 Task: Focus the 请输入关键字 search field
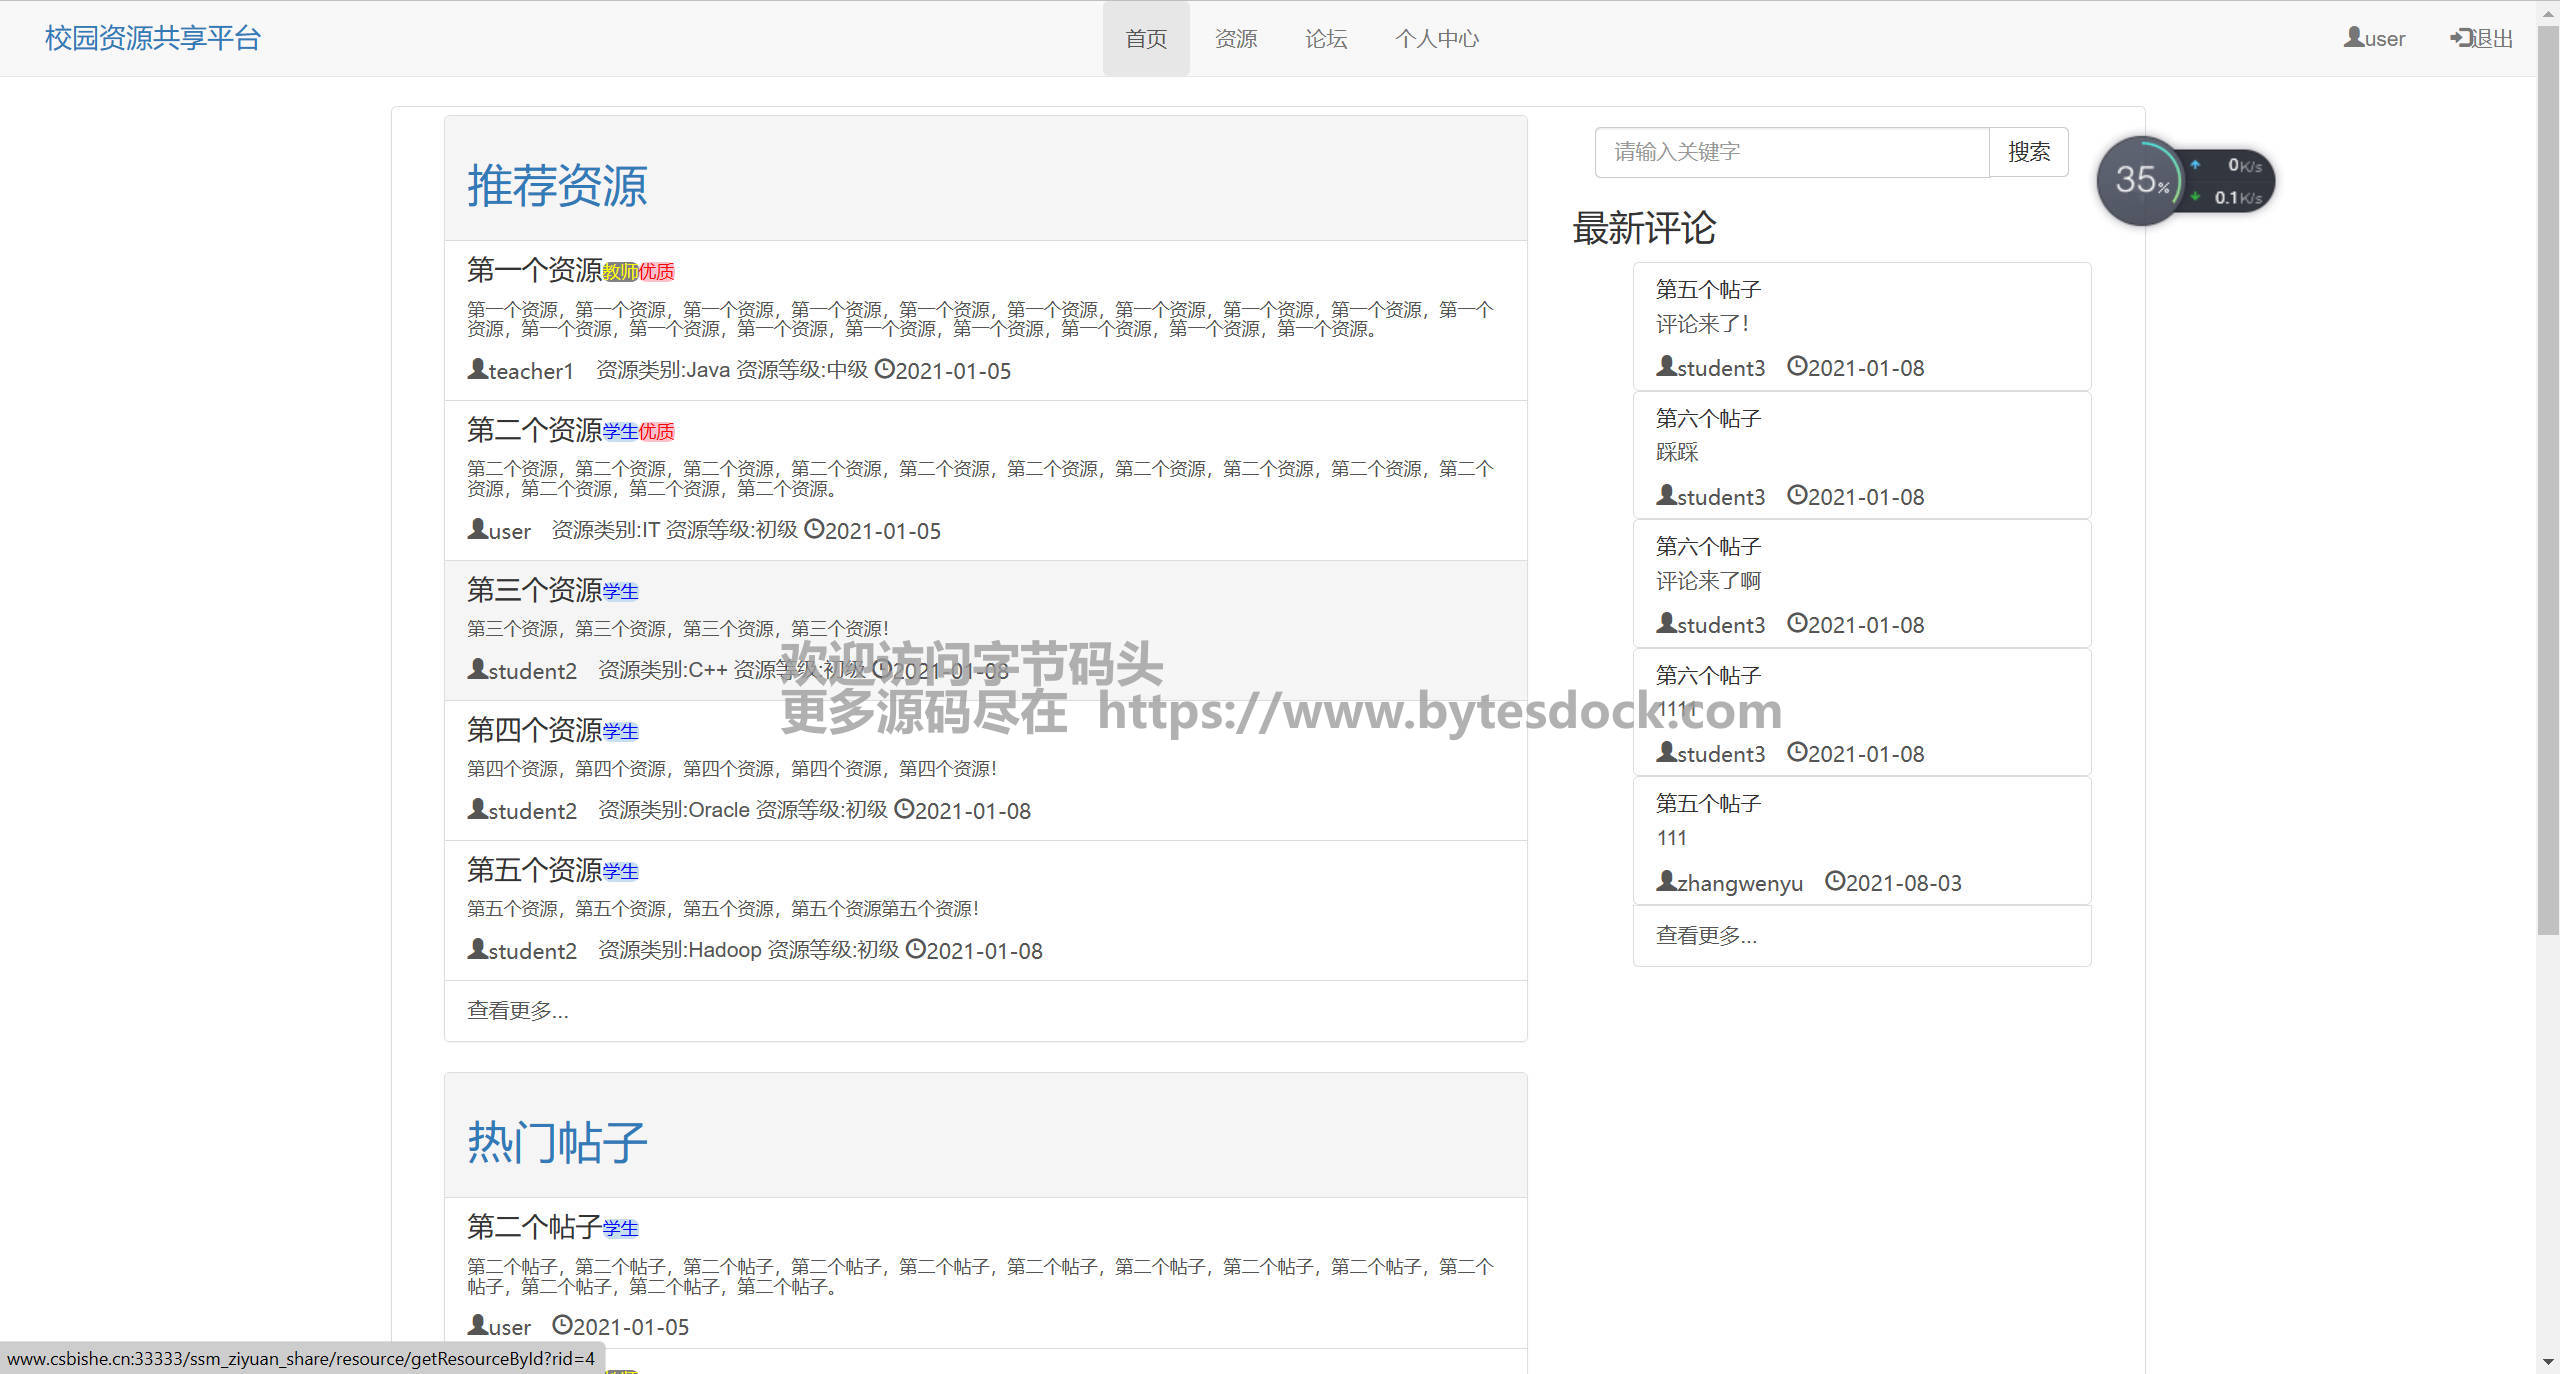coord(1791,152)
